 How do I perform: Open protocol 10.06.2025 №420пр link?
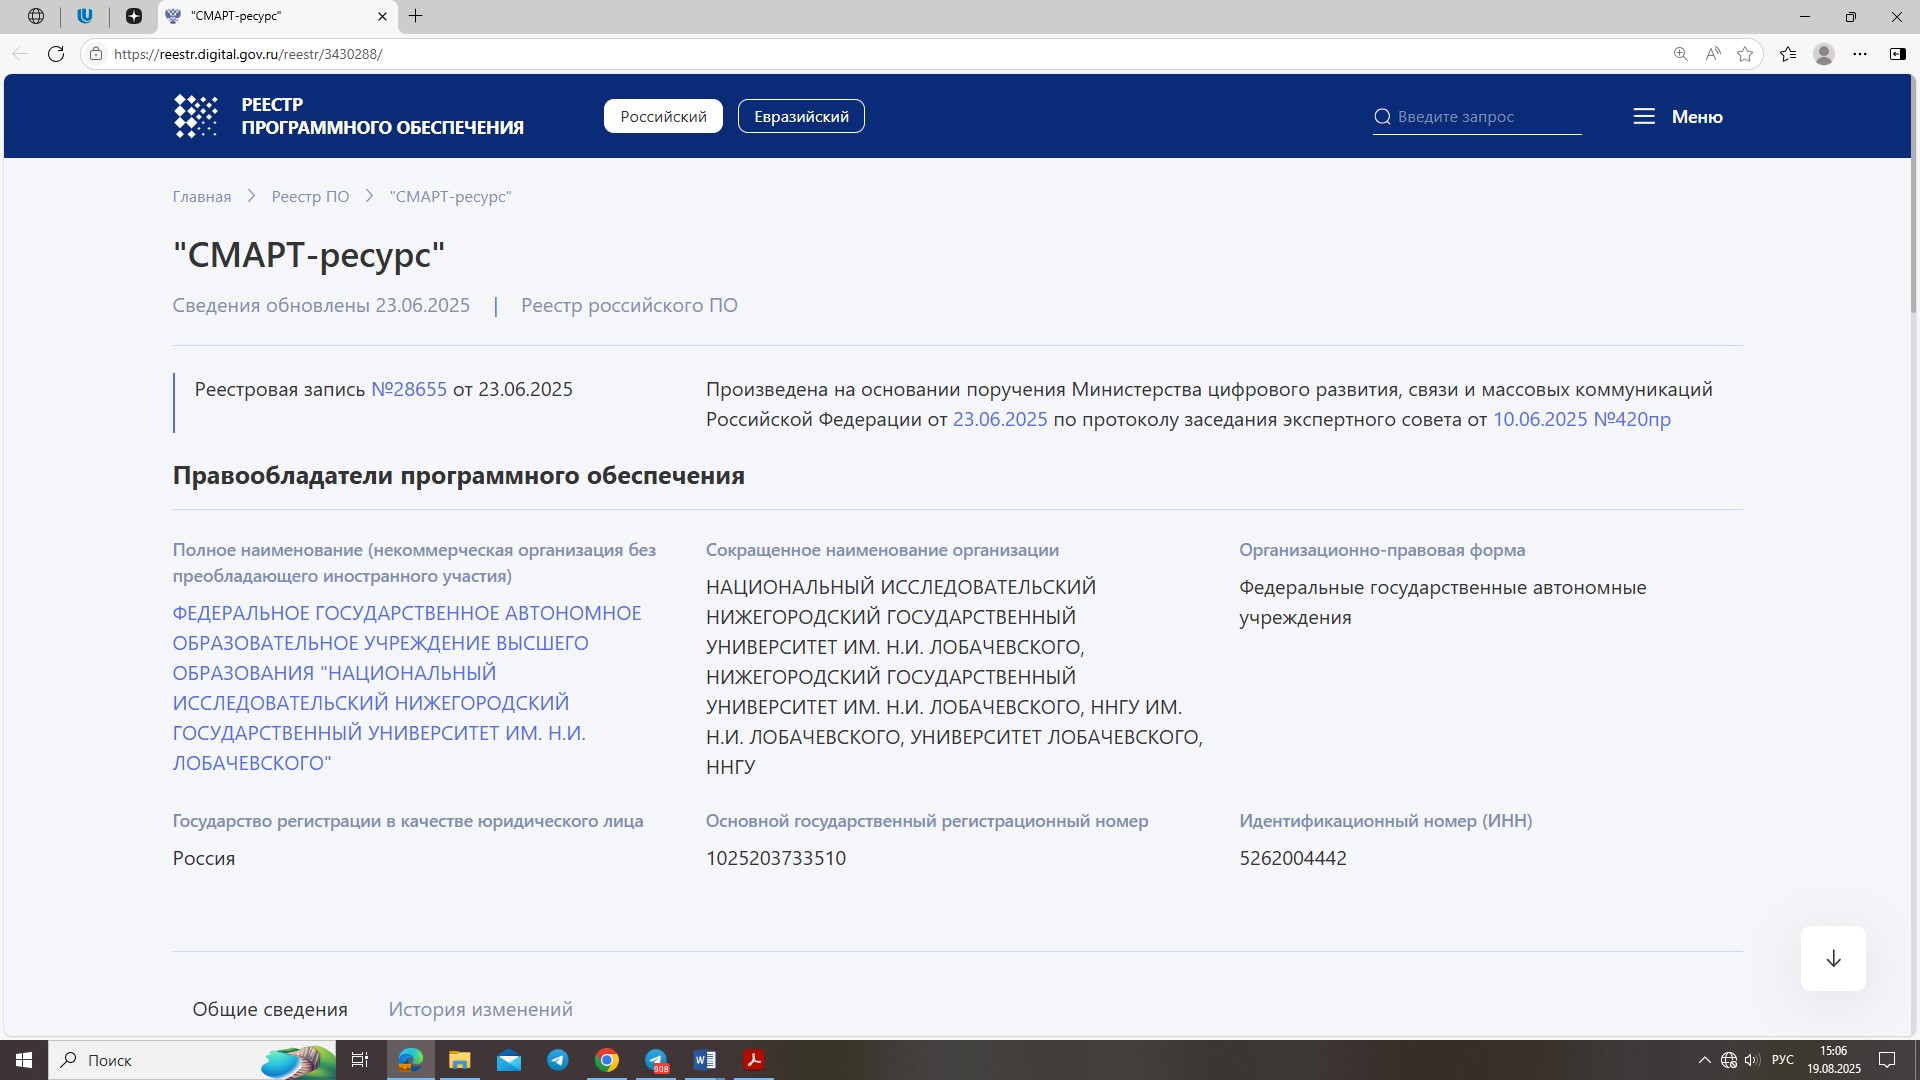tap(1581, 419)
